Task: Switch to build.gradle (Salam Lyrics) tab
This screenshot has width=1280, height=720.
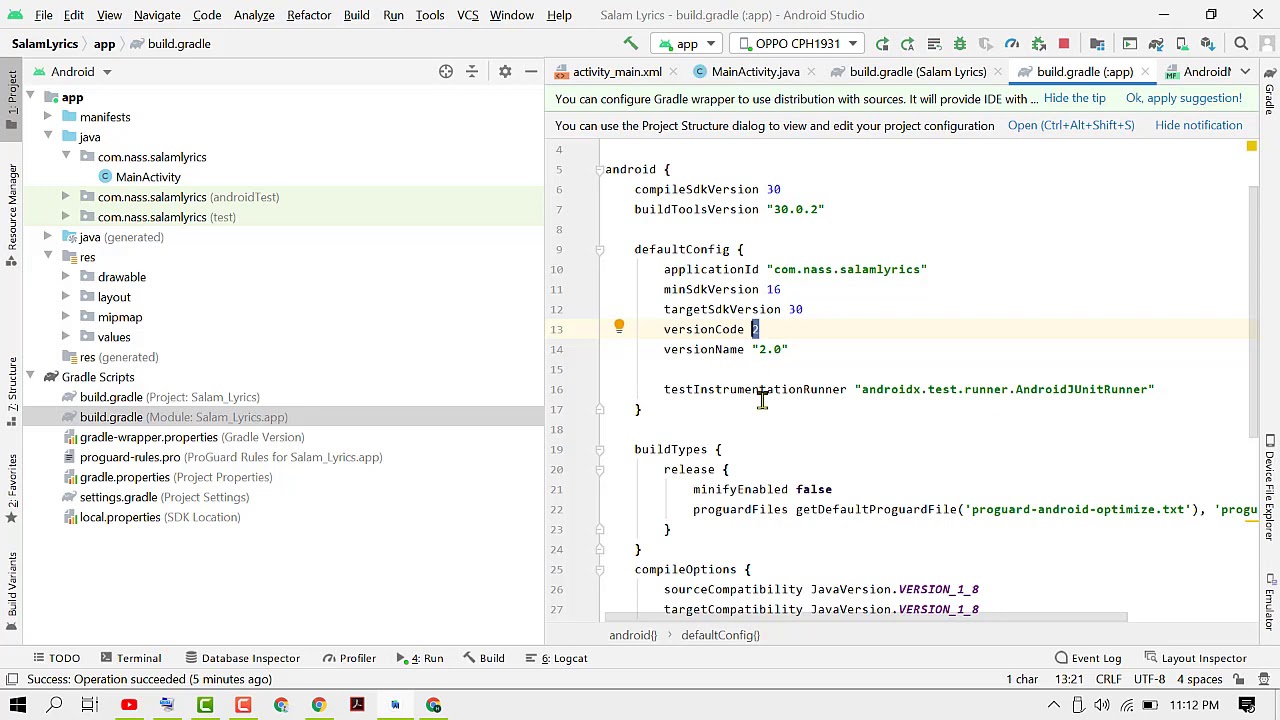Action: 918,72
